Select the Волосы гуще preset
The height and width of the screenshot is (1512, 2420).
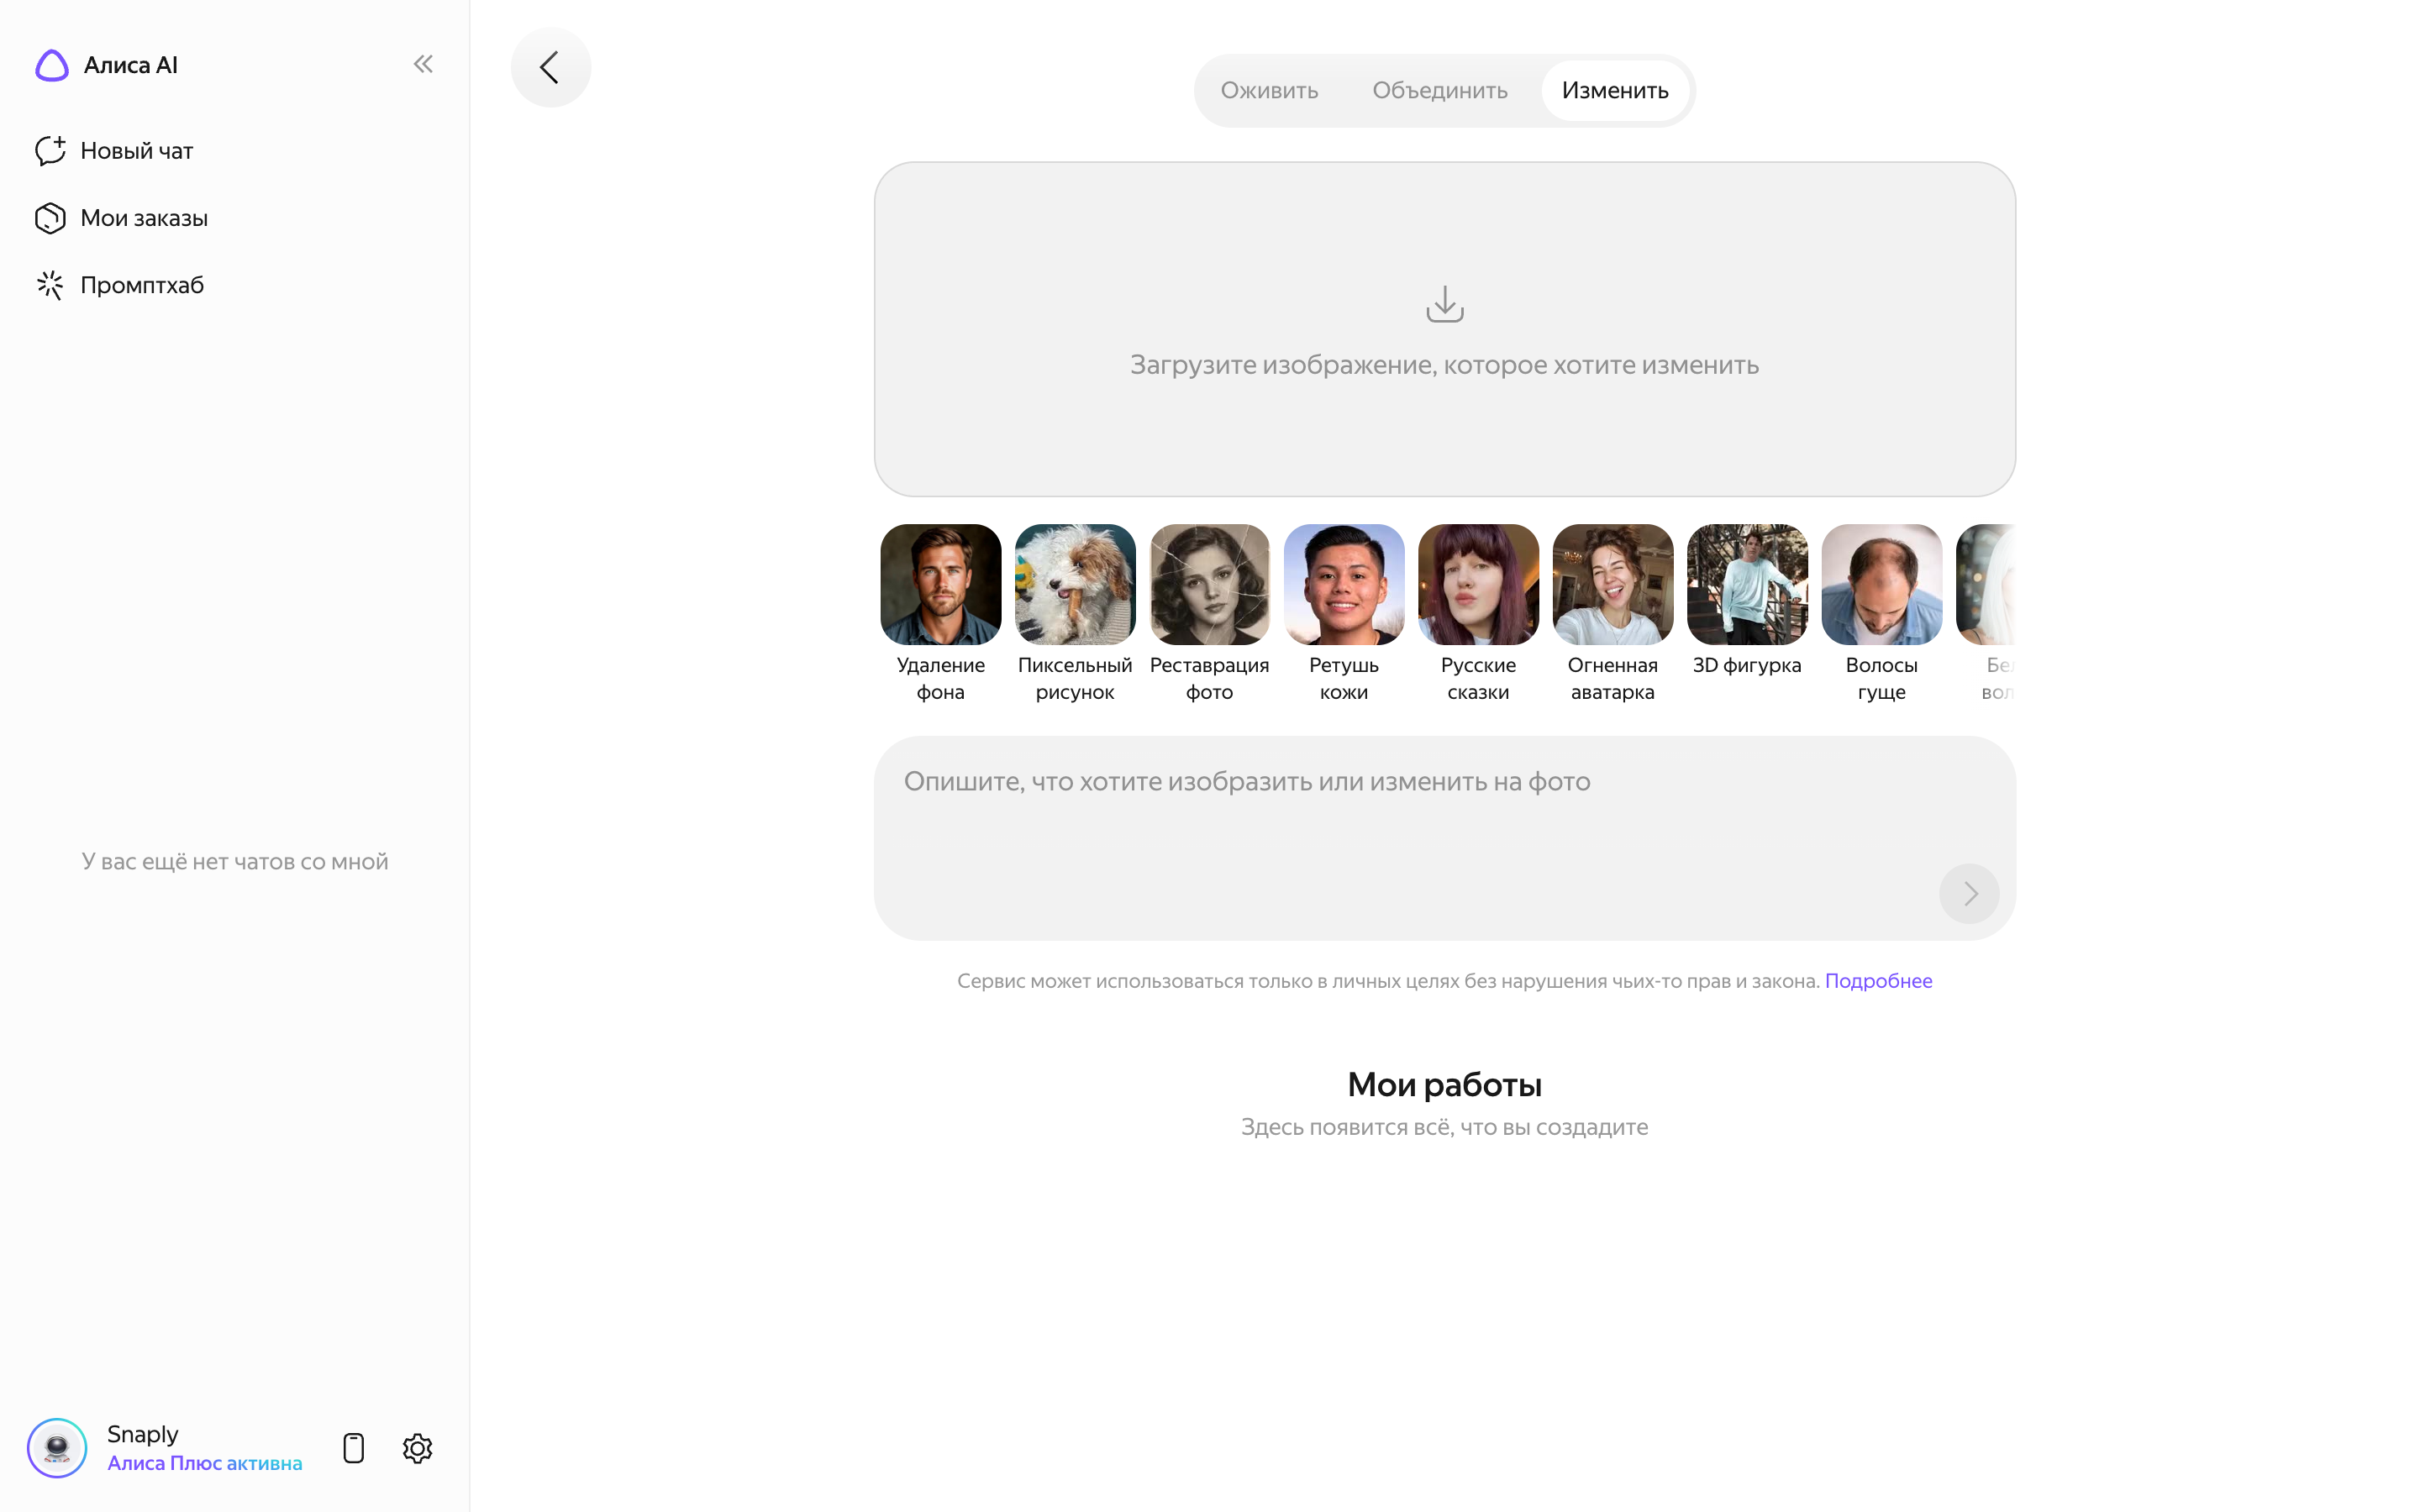1880,613
